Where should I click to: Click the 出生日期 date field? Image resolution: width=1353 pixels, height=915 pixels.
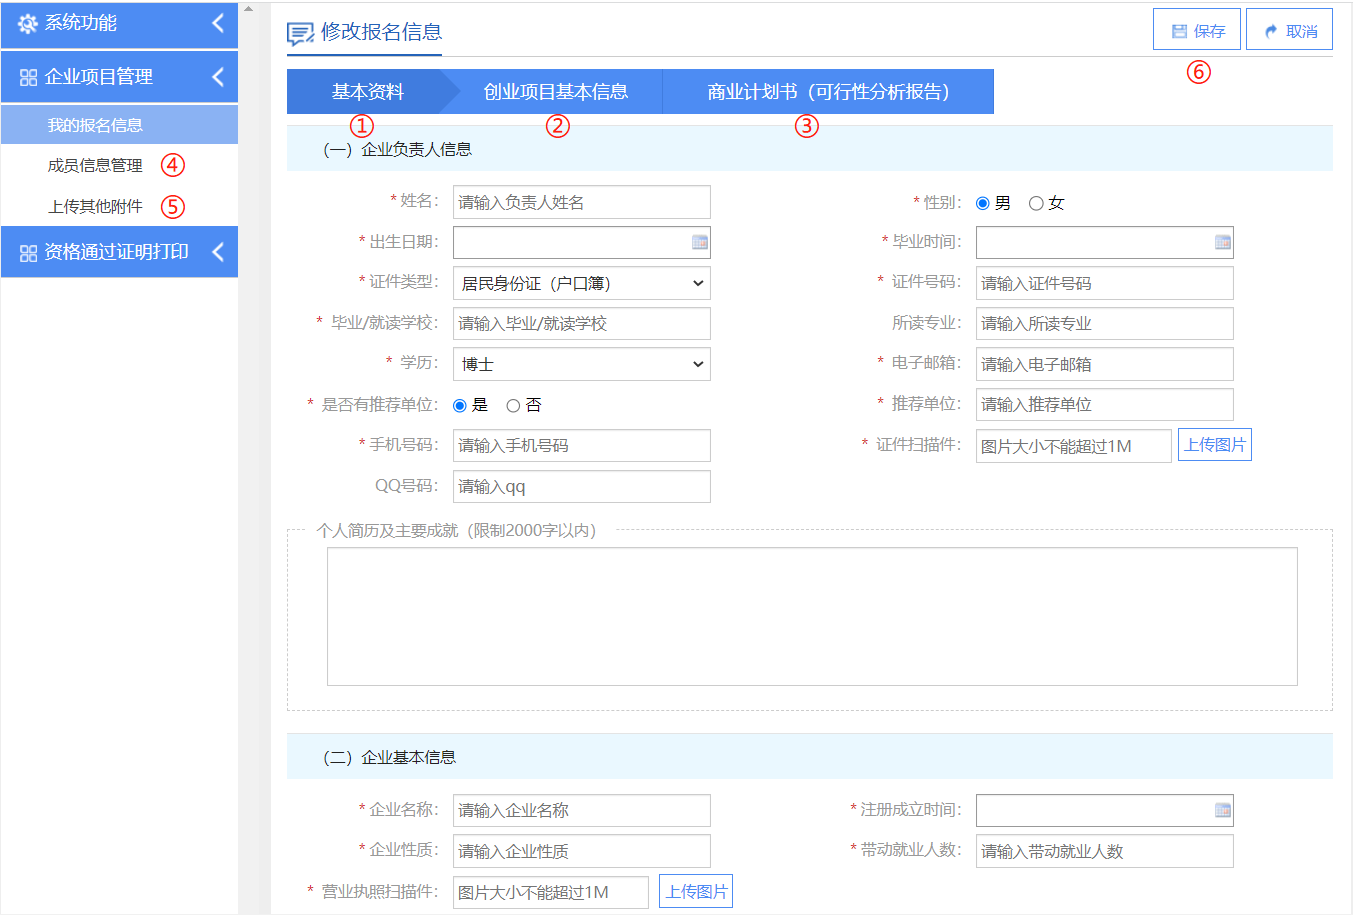pos(582,242)
